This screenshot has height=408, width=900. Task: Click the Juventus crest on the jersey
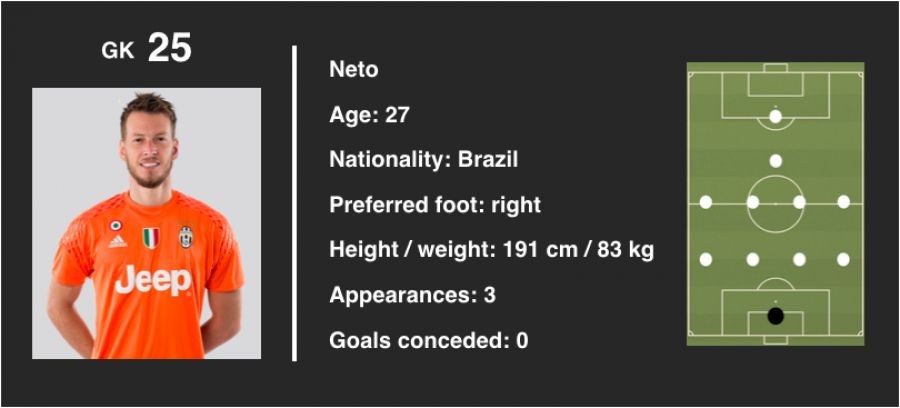click(187, 237)
